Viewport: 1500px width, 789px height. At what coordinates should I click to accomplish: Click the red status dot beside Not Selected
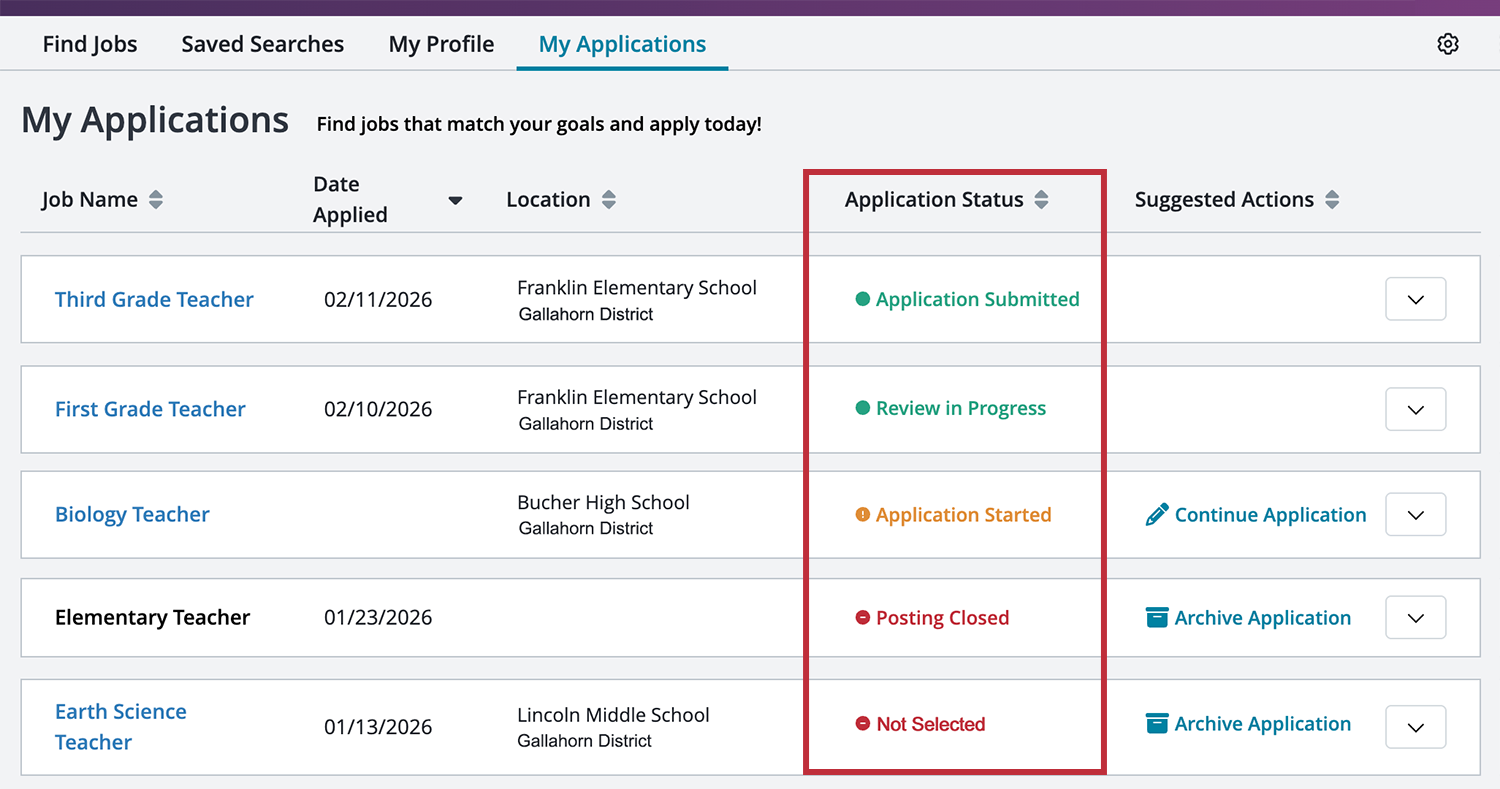click(x=862, y=724)
